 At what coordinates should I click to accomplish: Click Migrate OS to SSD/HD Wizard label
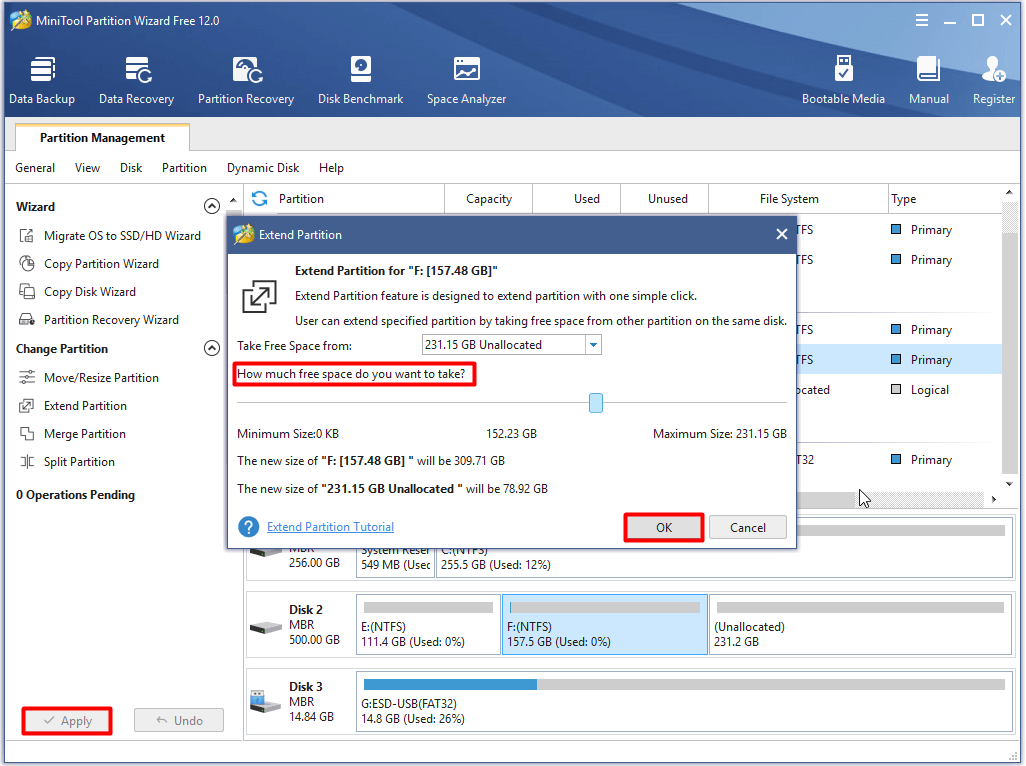(122, 235)
